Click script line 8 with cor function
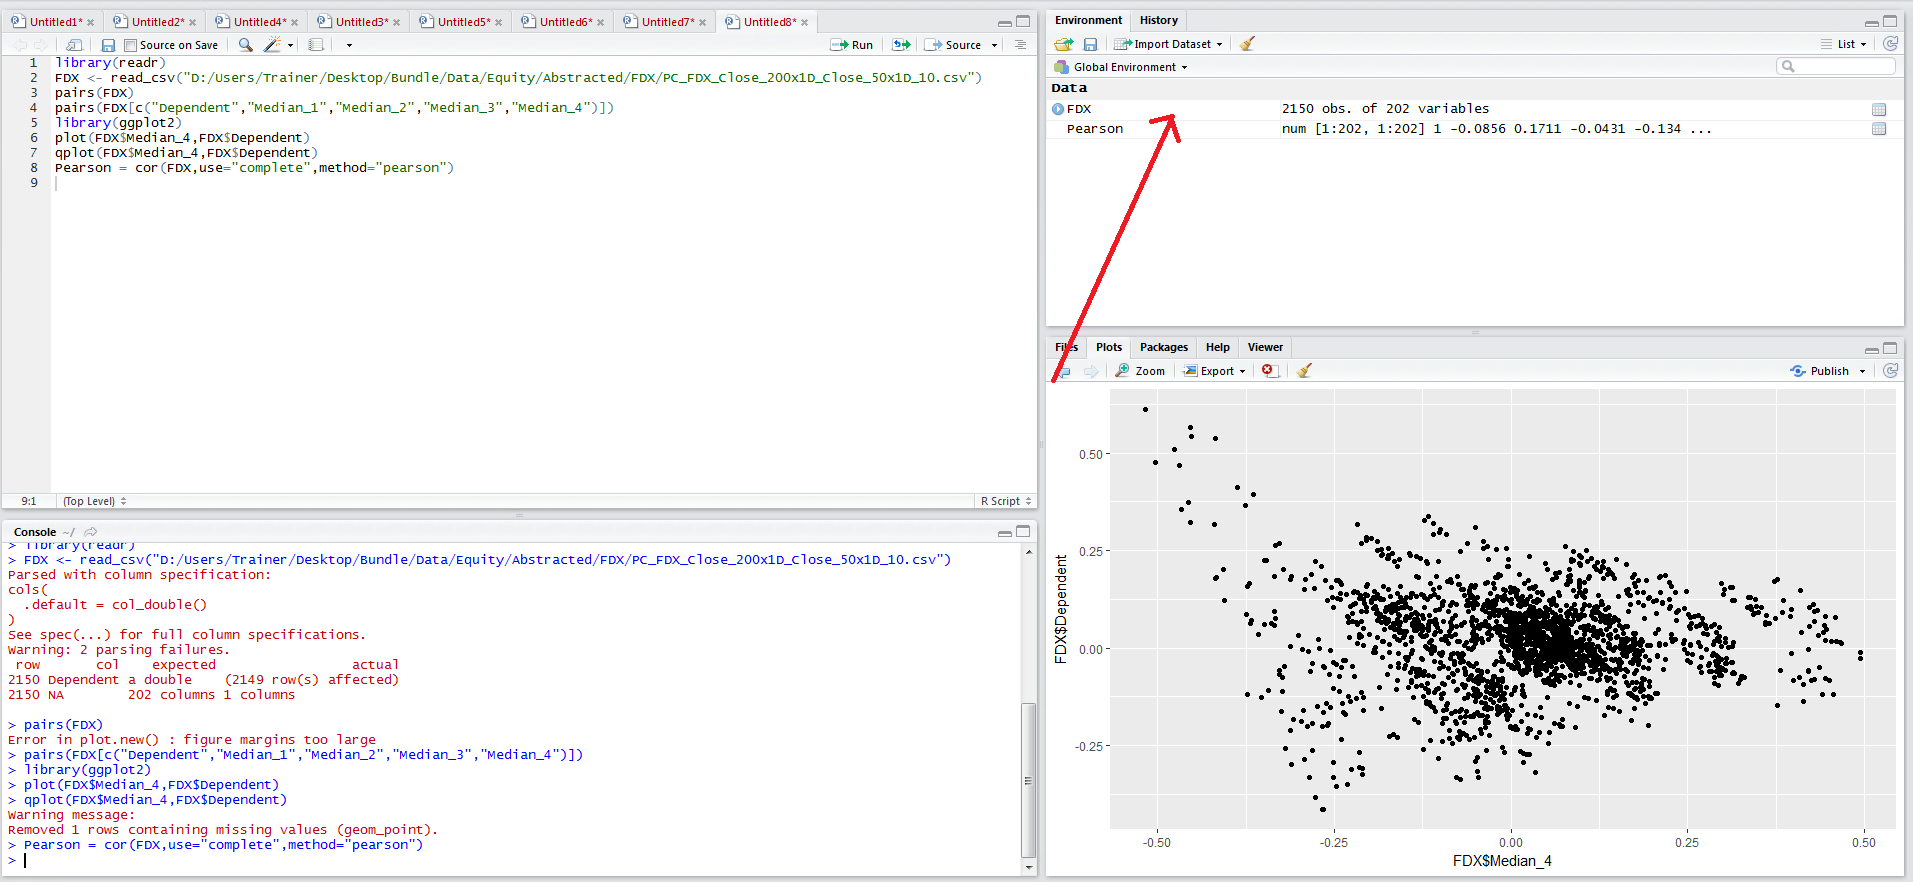This screenshot has width=1913, height=882. [254, 168]
